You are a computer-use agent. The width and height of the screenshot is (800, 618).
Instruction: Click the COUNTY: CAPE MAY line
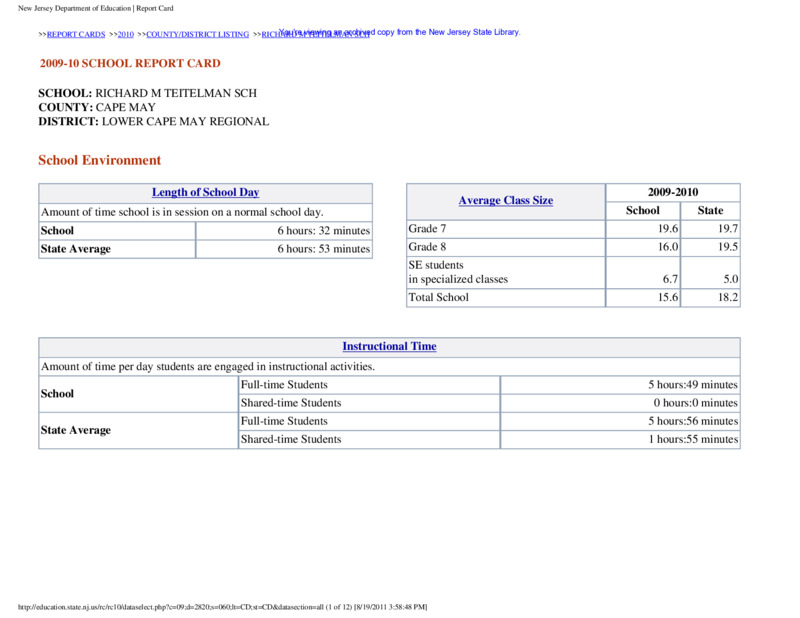click(97, 108)
